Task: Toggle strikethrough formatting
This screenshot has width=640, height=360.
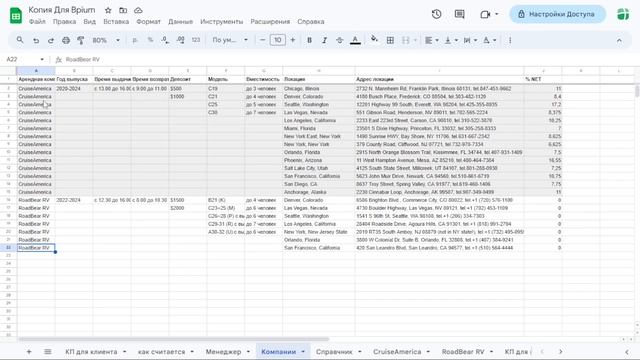Action: (340, 40)
